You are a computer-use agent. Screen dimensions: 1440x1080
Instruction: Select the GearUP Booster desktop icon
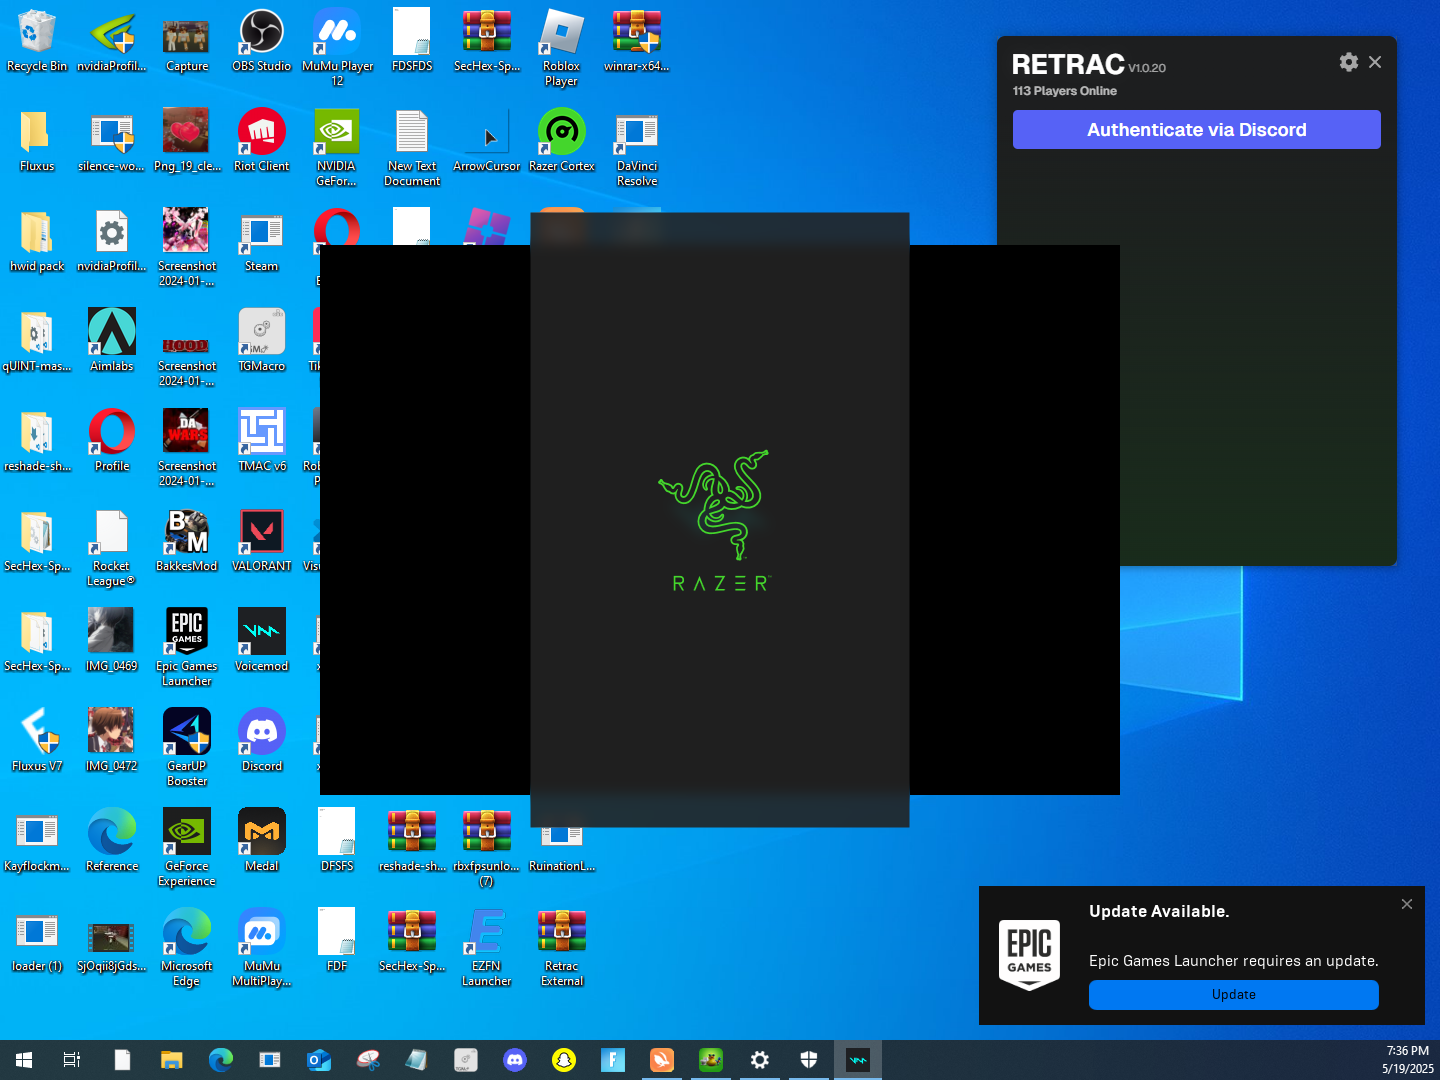point(187,748)
